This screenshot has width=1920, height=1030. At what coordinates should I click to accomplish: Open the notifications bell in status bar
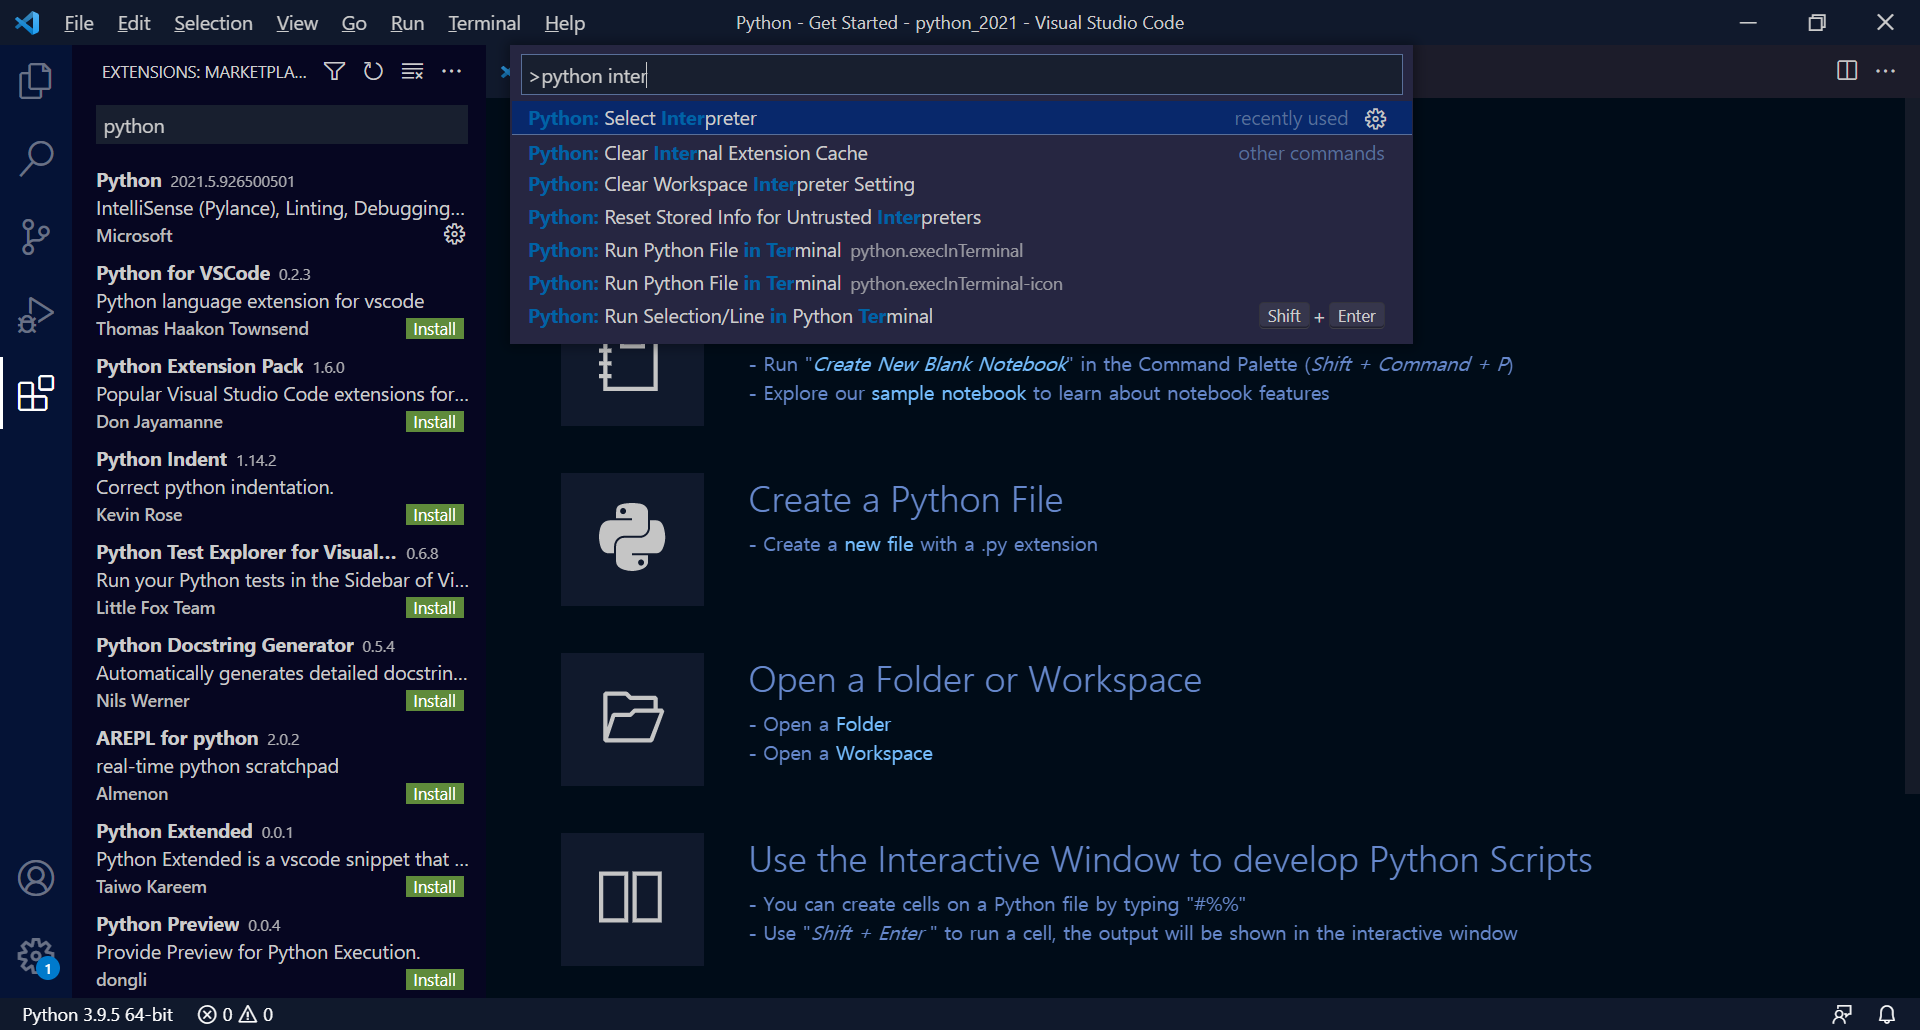point(1887,1015)
